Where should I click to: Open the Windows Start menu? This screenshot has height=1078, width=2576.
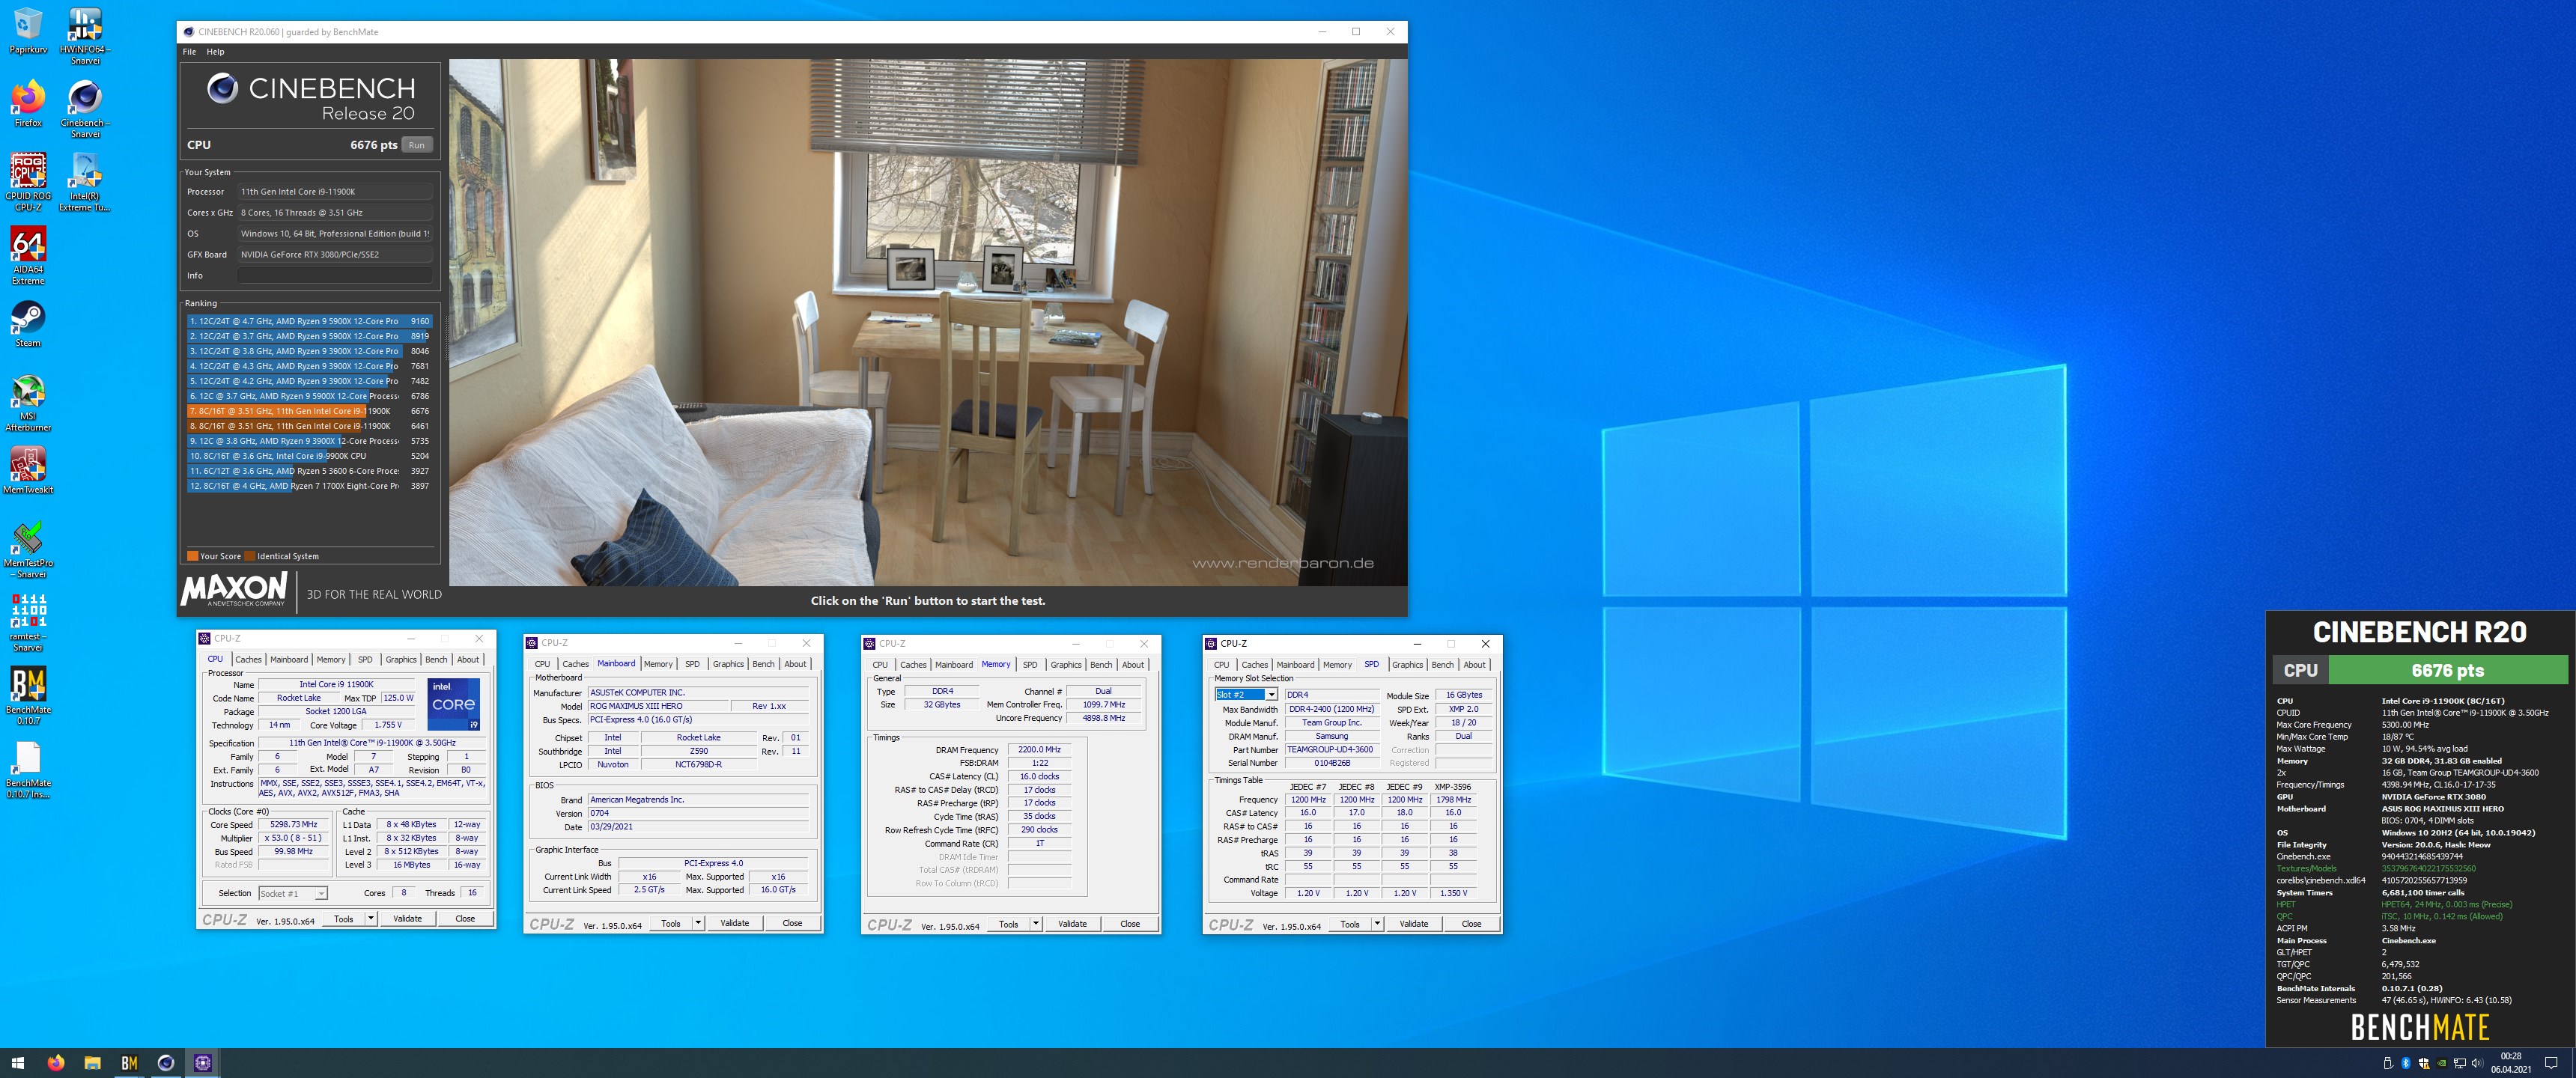coord(17,1063)
